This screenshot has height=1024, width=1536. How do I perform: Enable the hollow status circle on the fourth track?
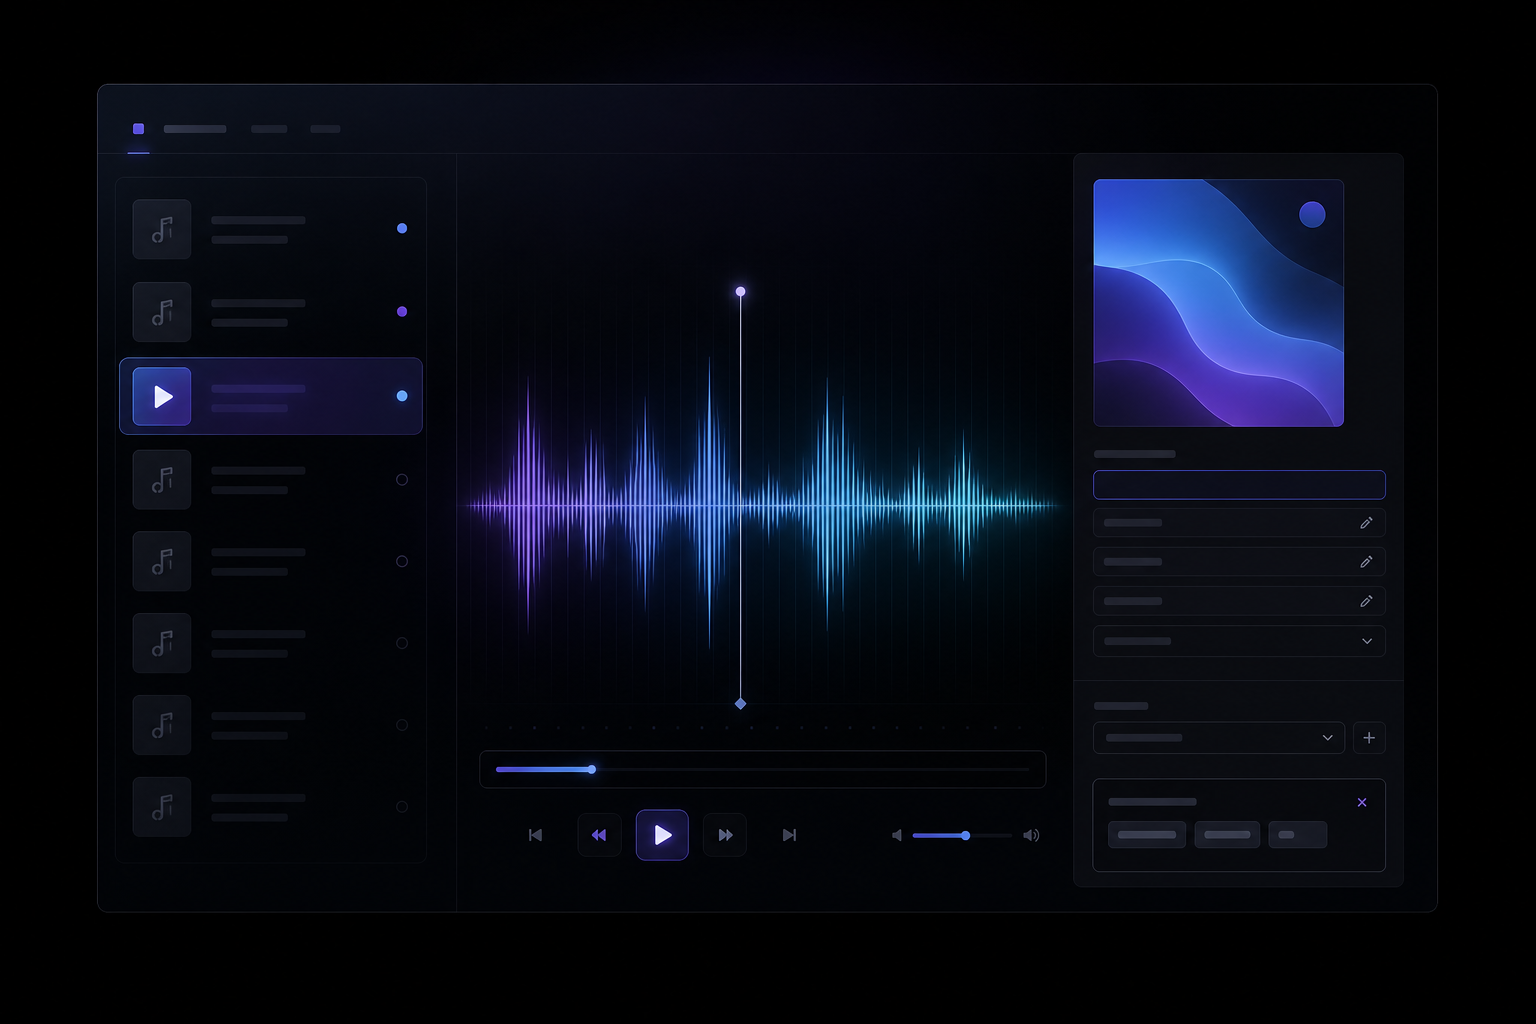point(402,480)
